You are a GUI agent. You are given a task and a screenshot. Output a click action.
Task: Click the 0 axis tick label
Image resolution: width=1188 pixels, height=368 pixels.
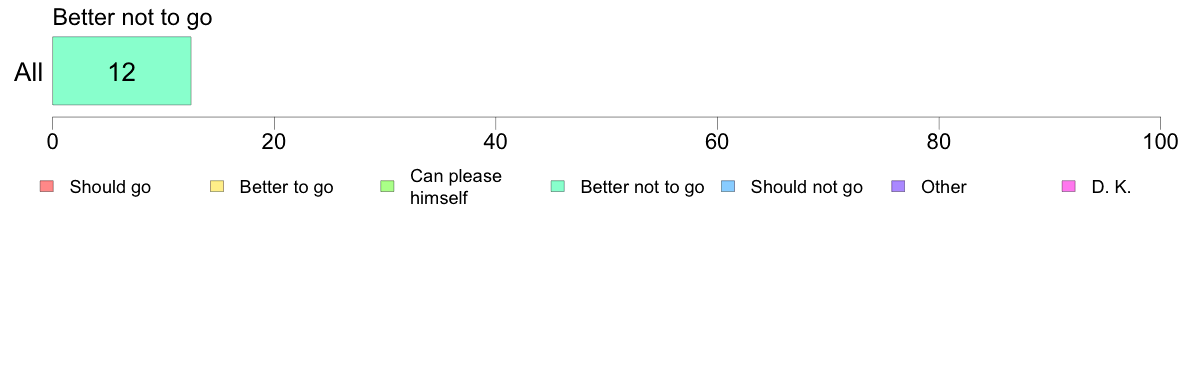click(52, 142)
